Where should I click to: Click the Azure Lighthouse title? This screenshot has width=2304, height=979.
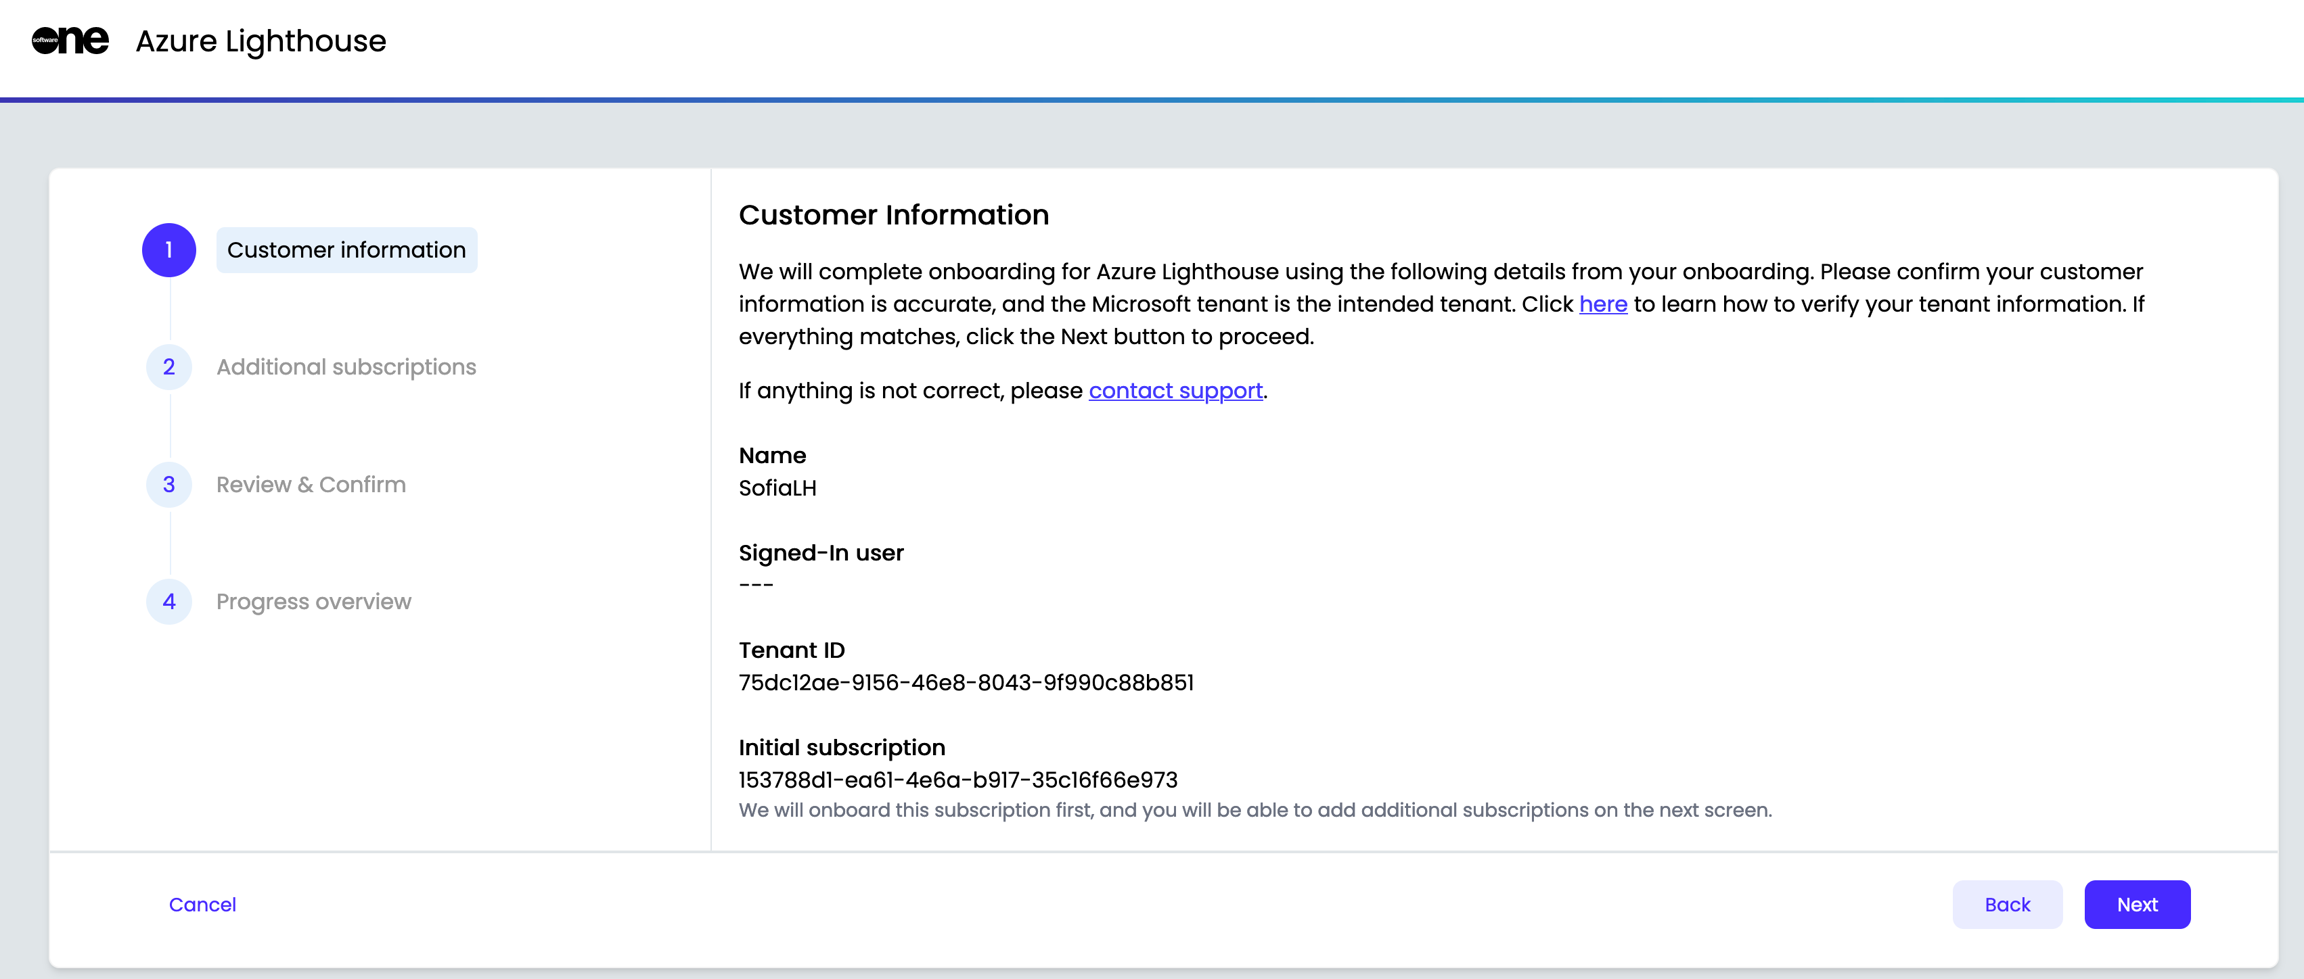[x=261, y=41]
